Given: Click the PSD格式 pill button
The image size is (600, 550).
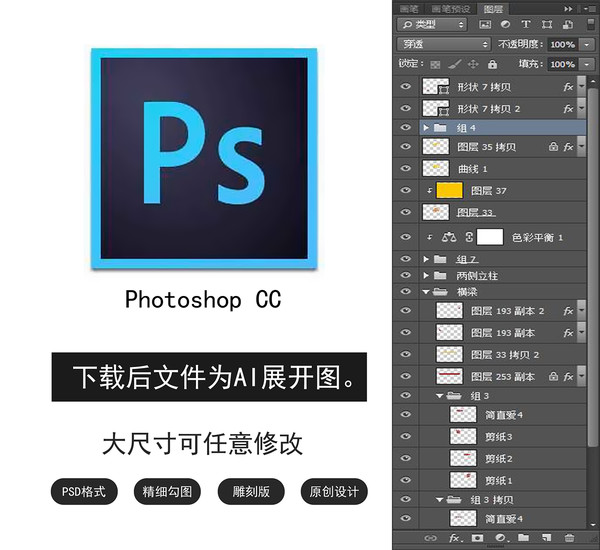Looking at the screenshot, I should [x=84, y=491].
